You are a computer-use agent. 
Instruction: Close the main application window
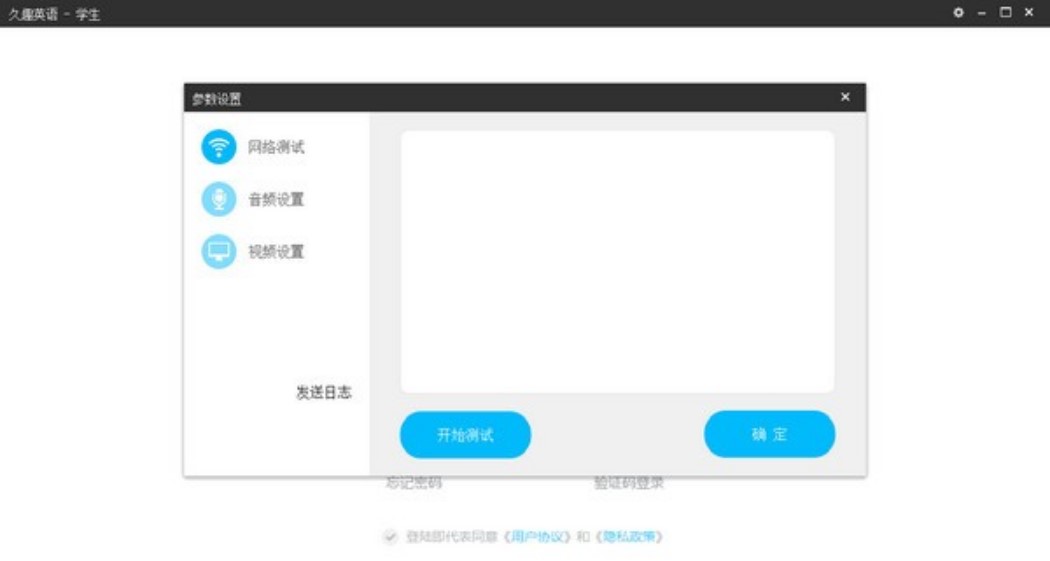(1029, 12)
